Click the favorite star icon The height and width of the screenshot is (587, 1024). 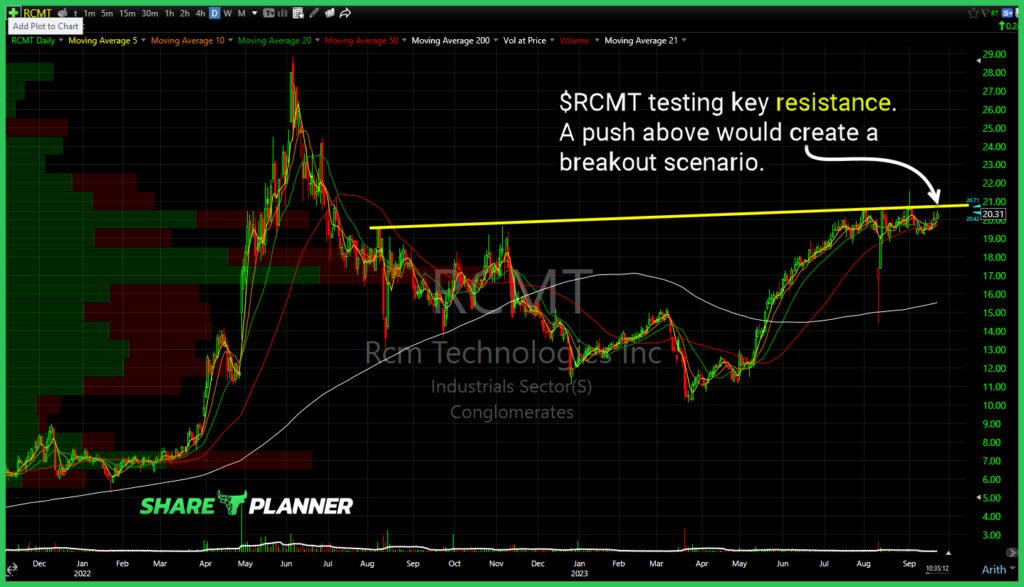click(973, 13)
